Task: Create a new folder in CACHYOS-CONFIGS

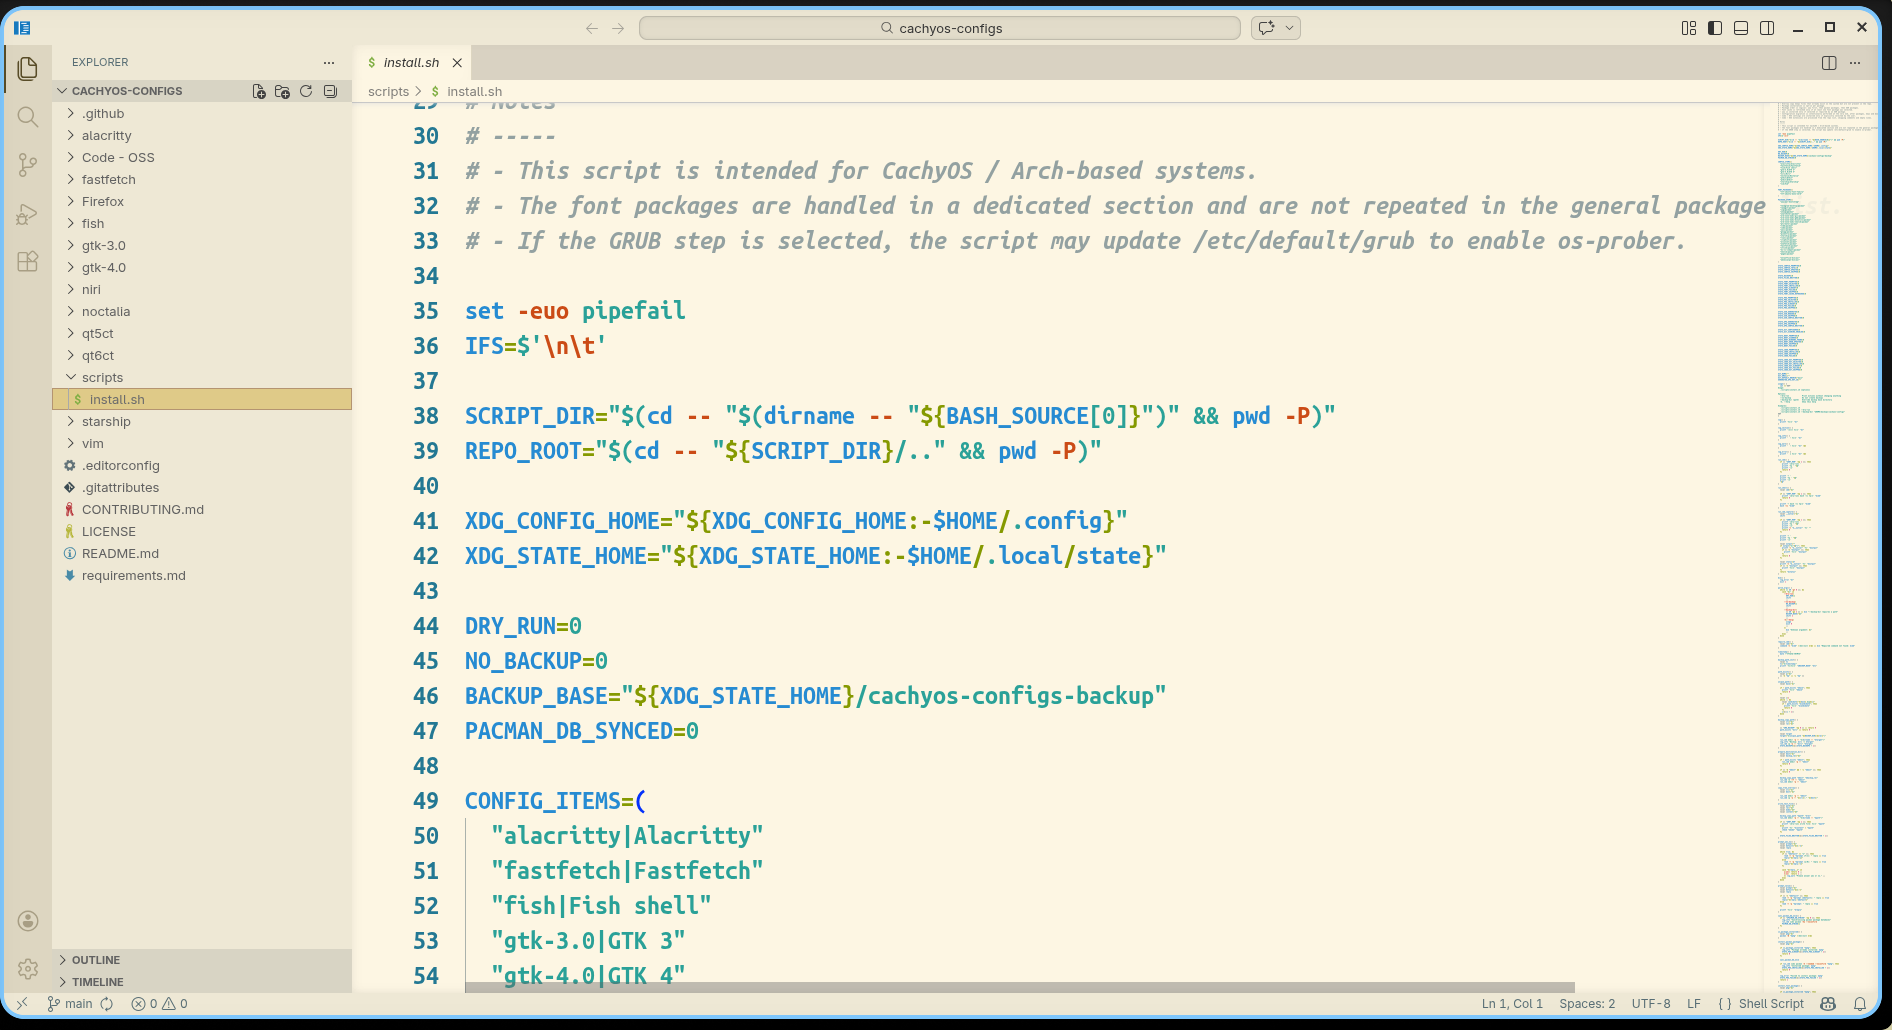Action: (x=282, y=91)
